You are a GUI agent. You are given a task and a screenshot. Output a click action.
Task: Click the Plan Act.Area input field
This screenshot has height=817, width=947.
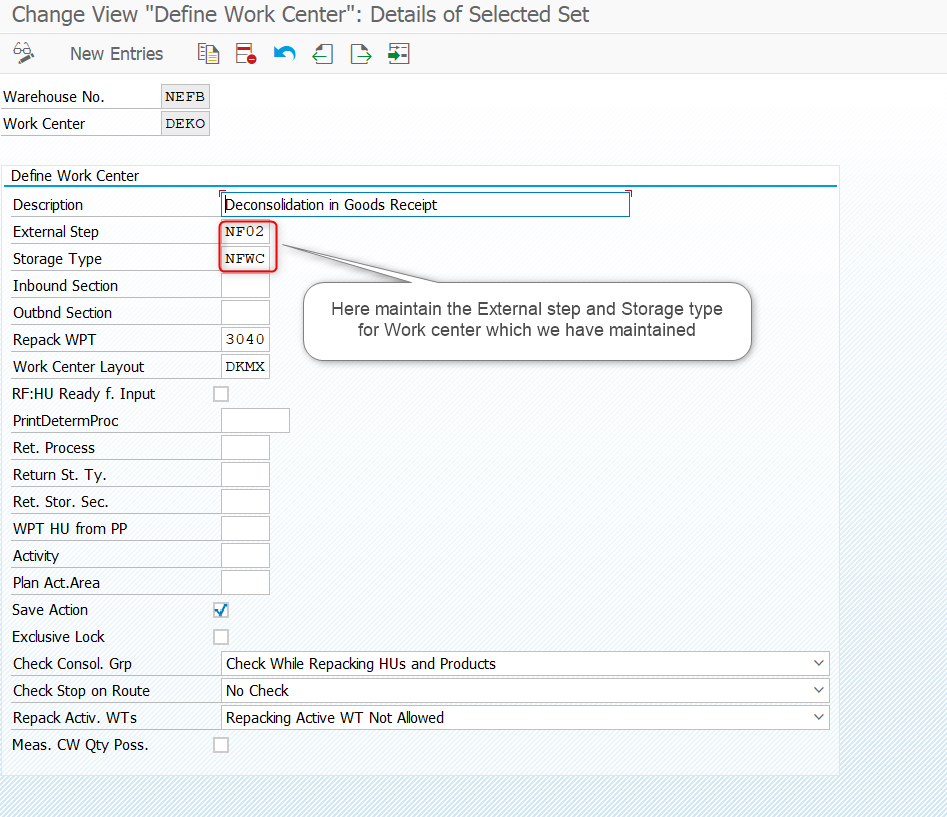coord(245,583)
